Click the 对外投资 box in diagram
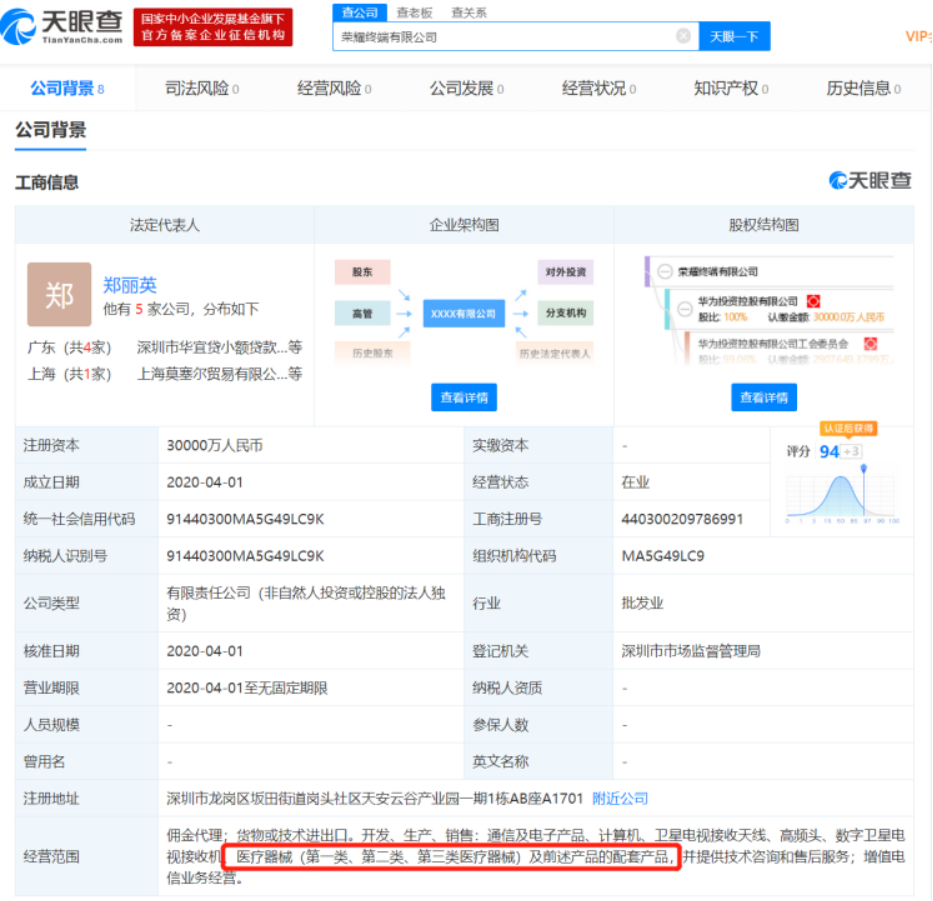The image size is (933, 901). [x=565, y=272]
